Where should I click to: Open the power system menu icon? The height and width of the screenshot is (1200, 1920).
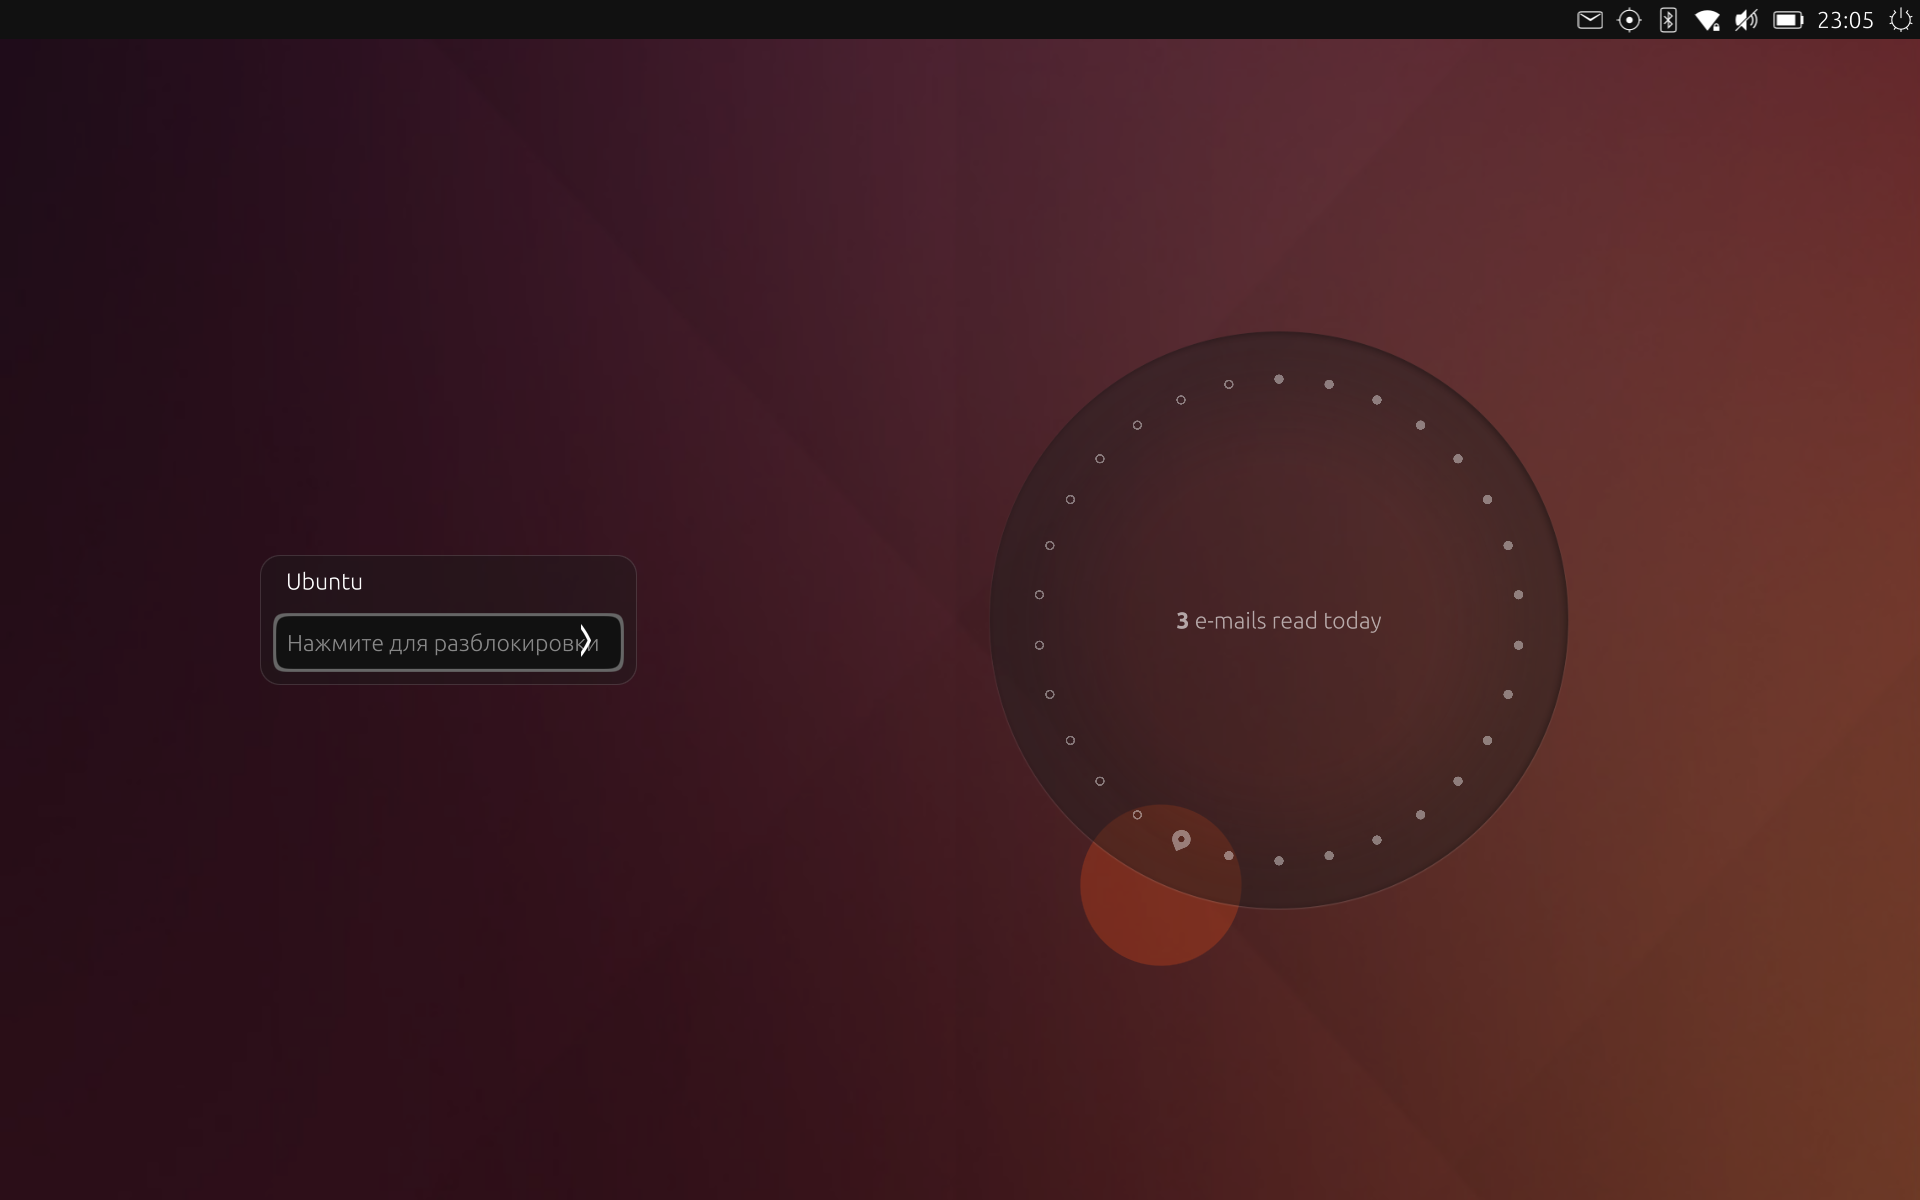click(x=1900, y=20)
